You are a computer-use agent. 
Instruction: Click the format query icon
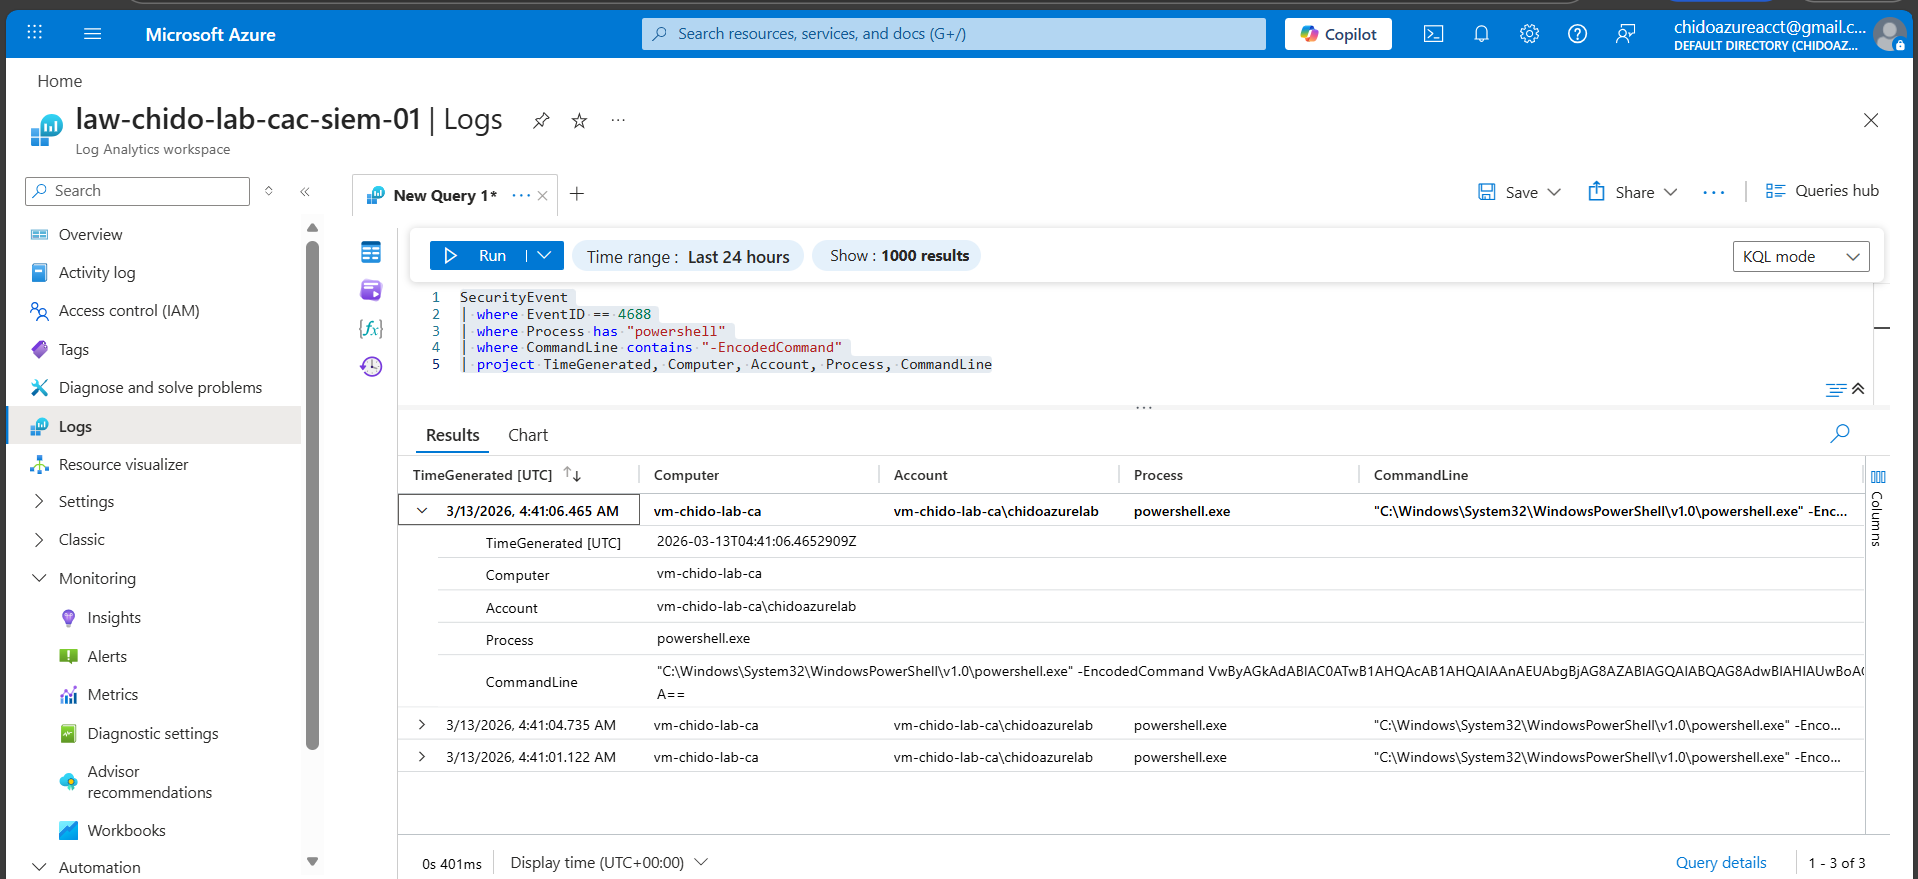(1836, 390)
